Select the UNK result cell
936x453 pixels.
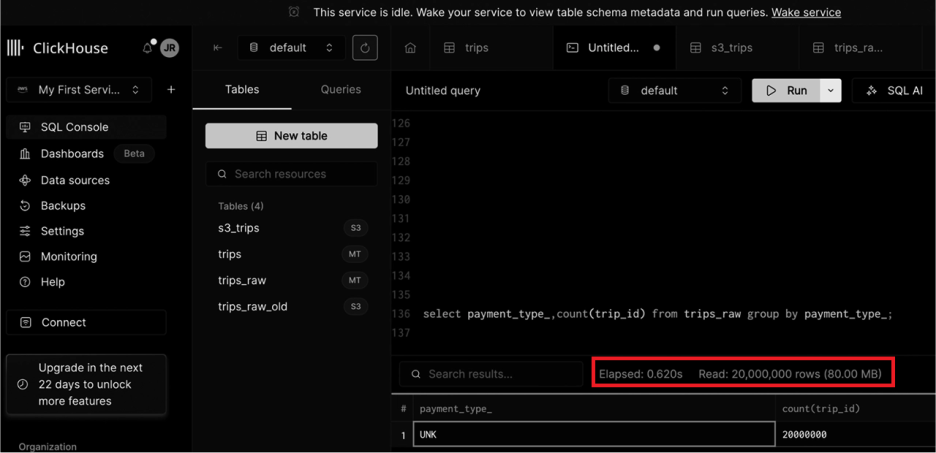pyautogui.click(x=595, y=434)
